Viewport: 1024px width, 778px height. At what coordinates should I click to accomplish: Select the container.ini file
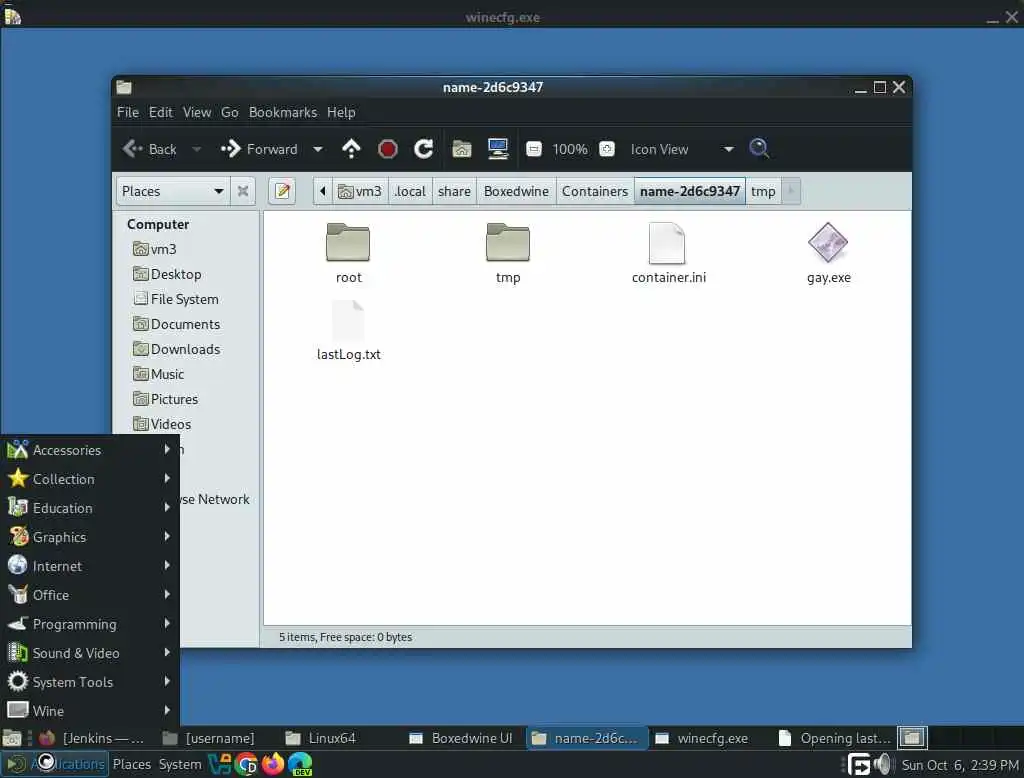(667, 242)
